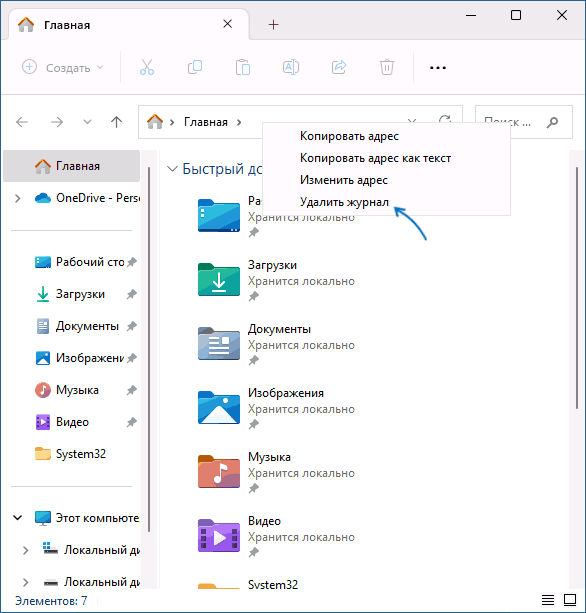Click the home icon in address bar
Screen dimensions: 586x613
[155, 122]
